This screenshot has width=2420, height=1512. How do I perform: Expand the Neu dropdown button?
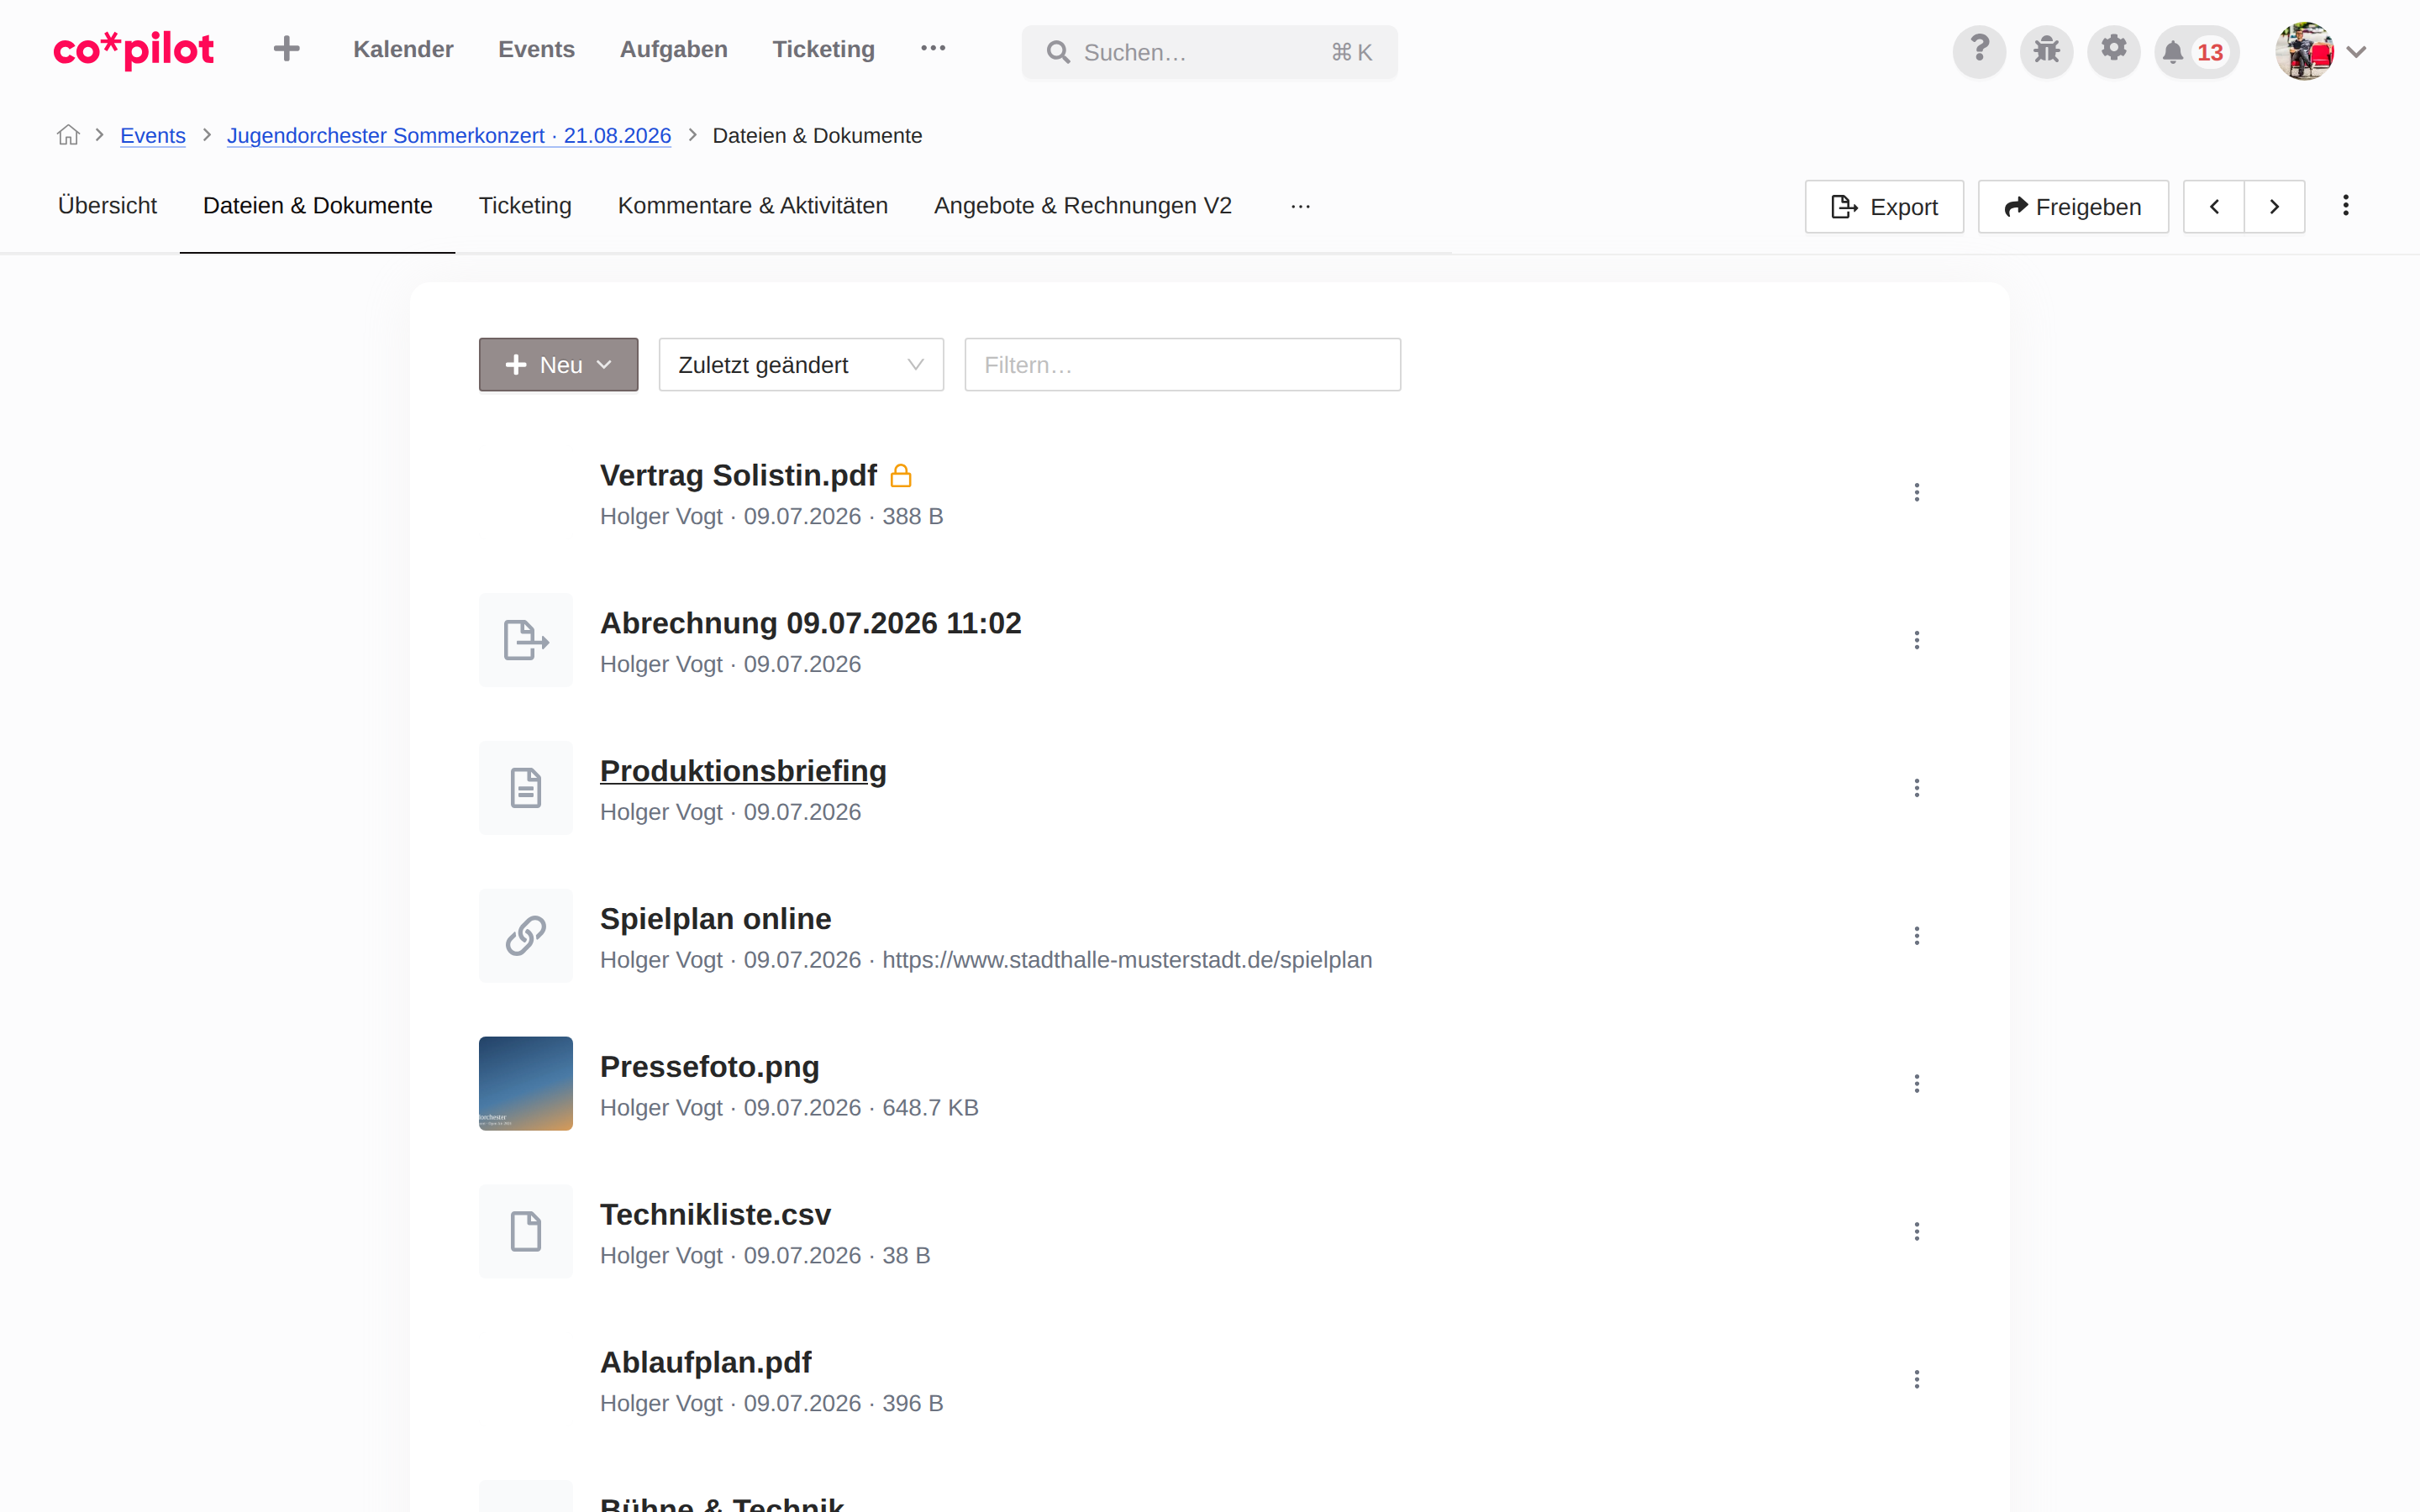tap(558, 365)
